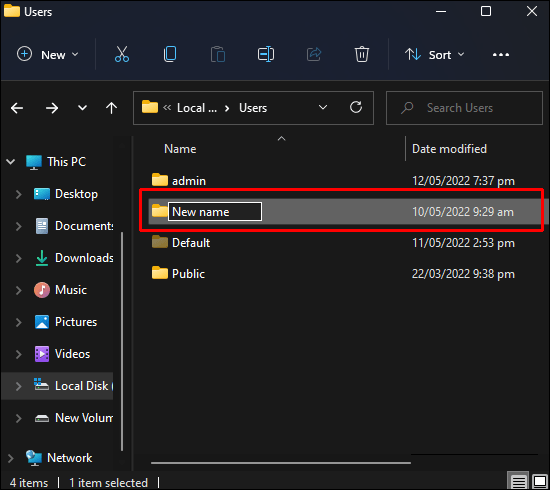Click date 12/05/2022 7:37 pm
Image resolution: width=550 pixels, height=490 pixels.
463,181
